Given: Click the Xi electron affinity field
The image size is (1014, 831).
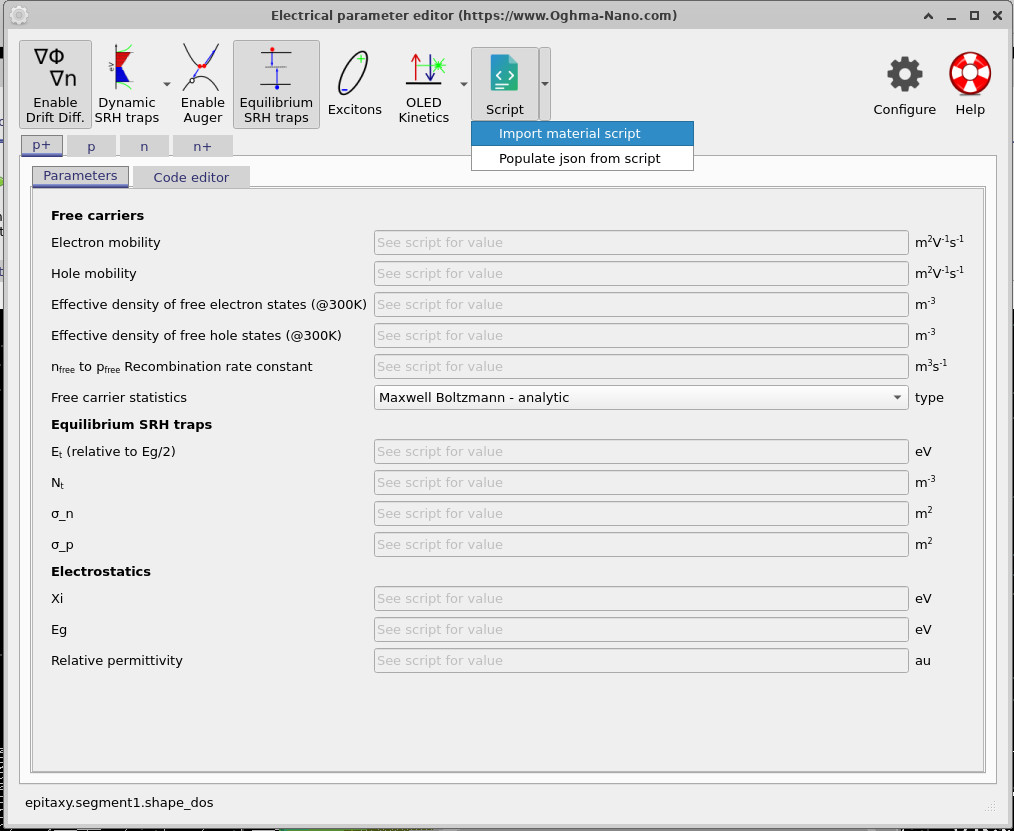Looking at the screenshot, I should point(641,599).
